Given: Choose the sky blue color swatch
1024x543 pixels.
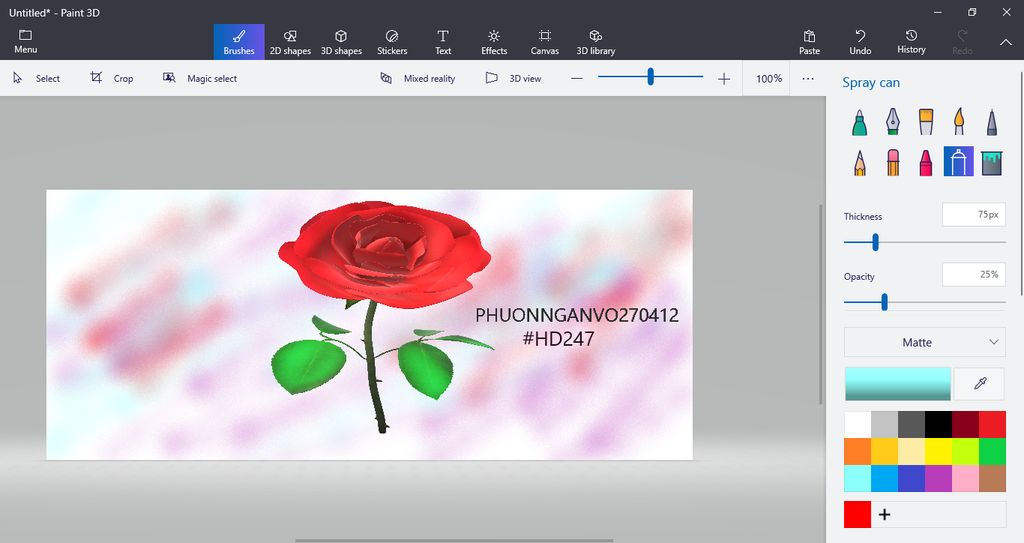Looking at the screenshot, I should click(884, 478).
